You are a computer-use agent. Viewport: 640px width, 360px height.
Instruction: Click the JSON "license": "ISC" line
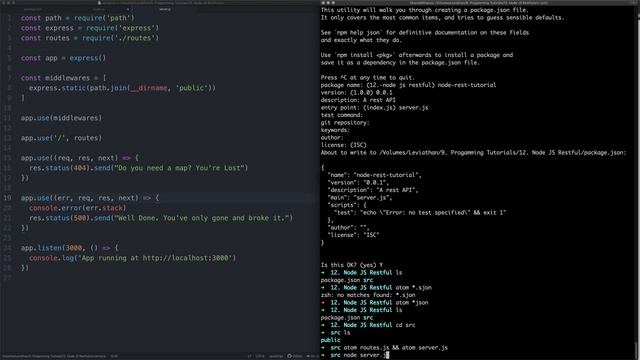coord(353,235)
